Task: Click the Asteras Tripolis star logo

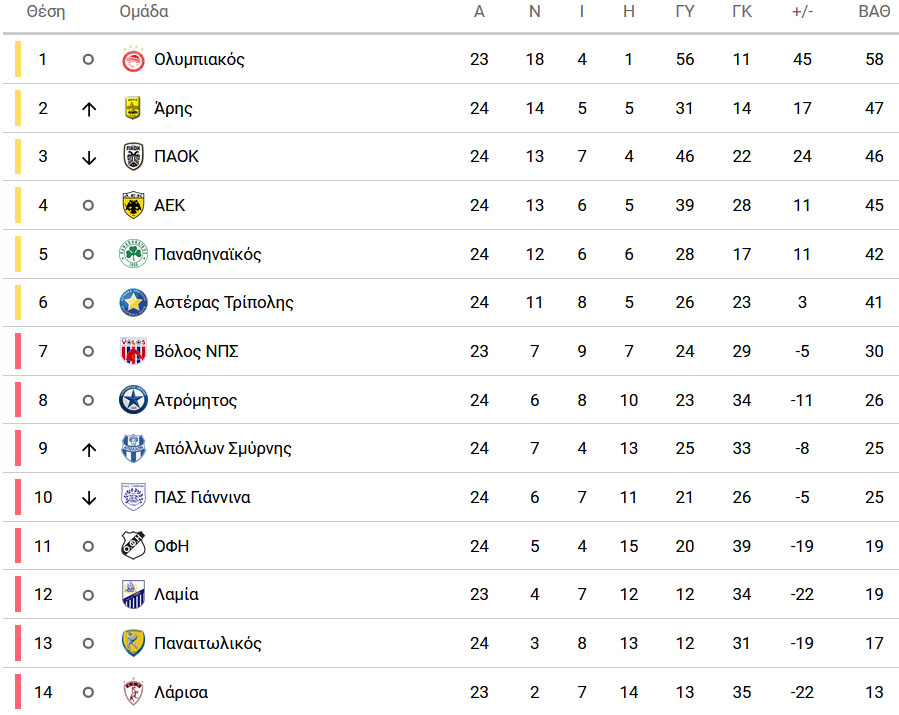Action: tap(133, 303)
